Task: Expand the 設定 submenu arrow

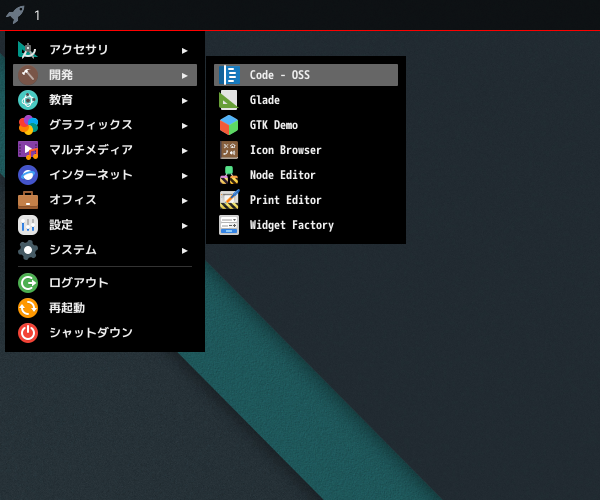Action: 184,225
